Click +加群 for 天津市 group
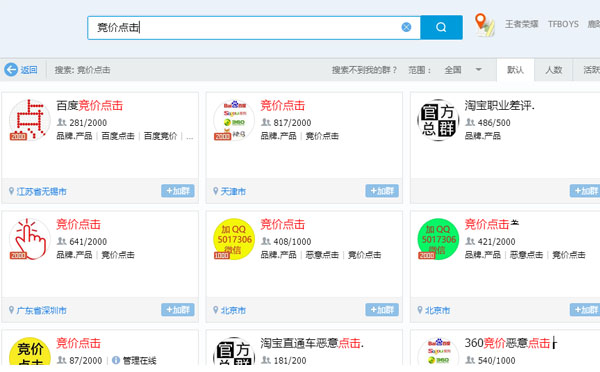 [x=382, y=191]
